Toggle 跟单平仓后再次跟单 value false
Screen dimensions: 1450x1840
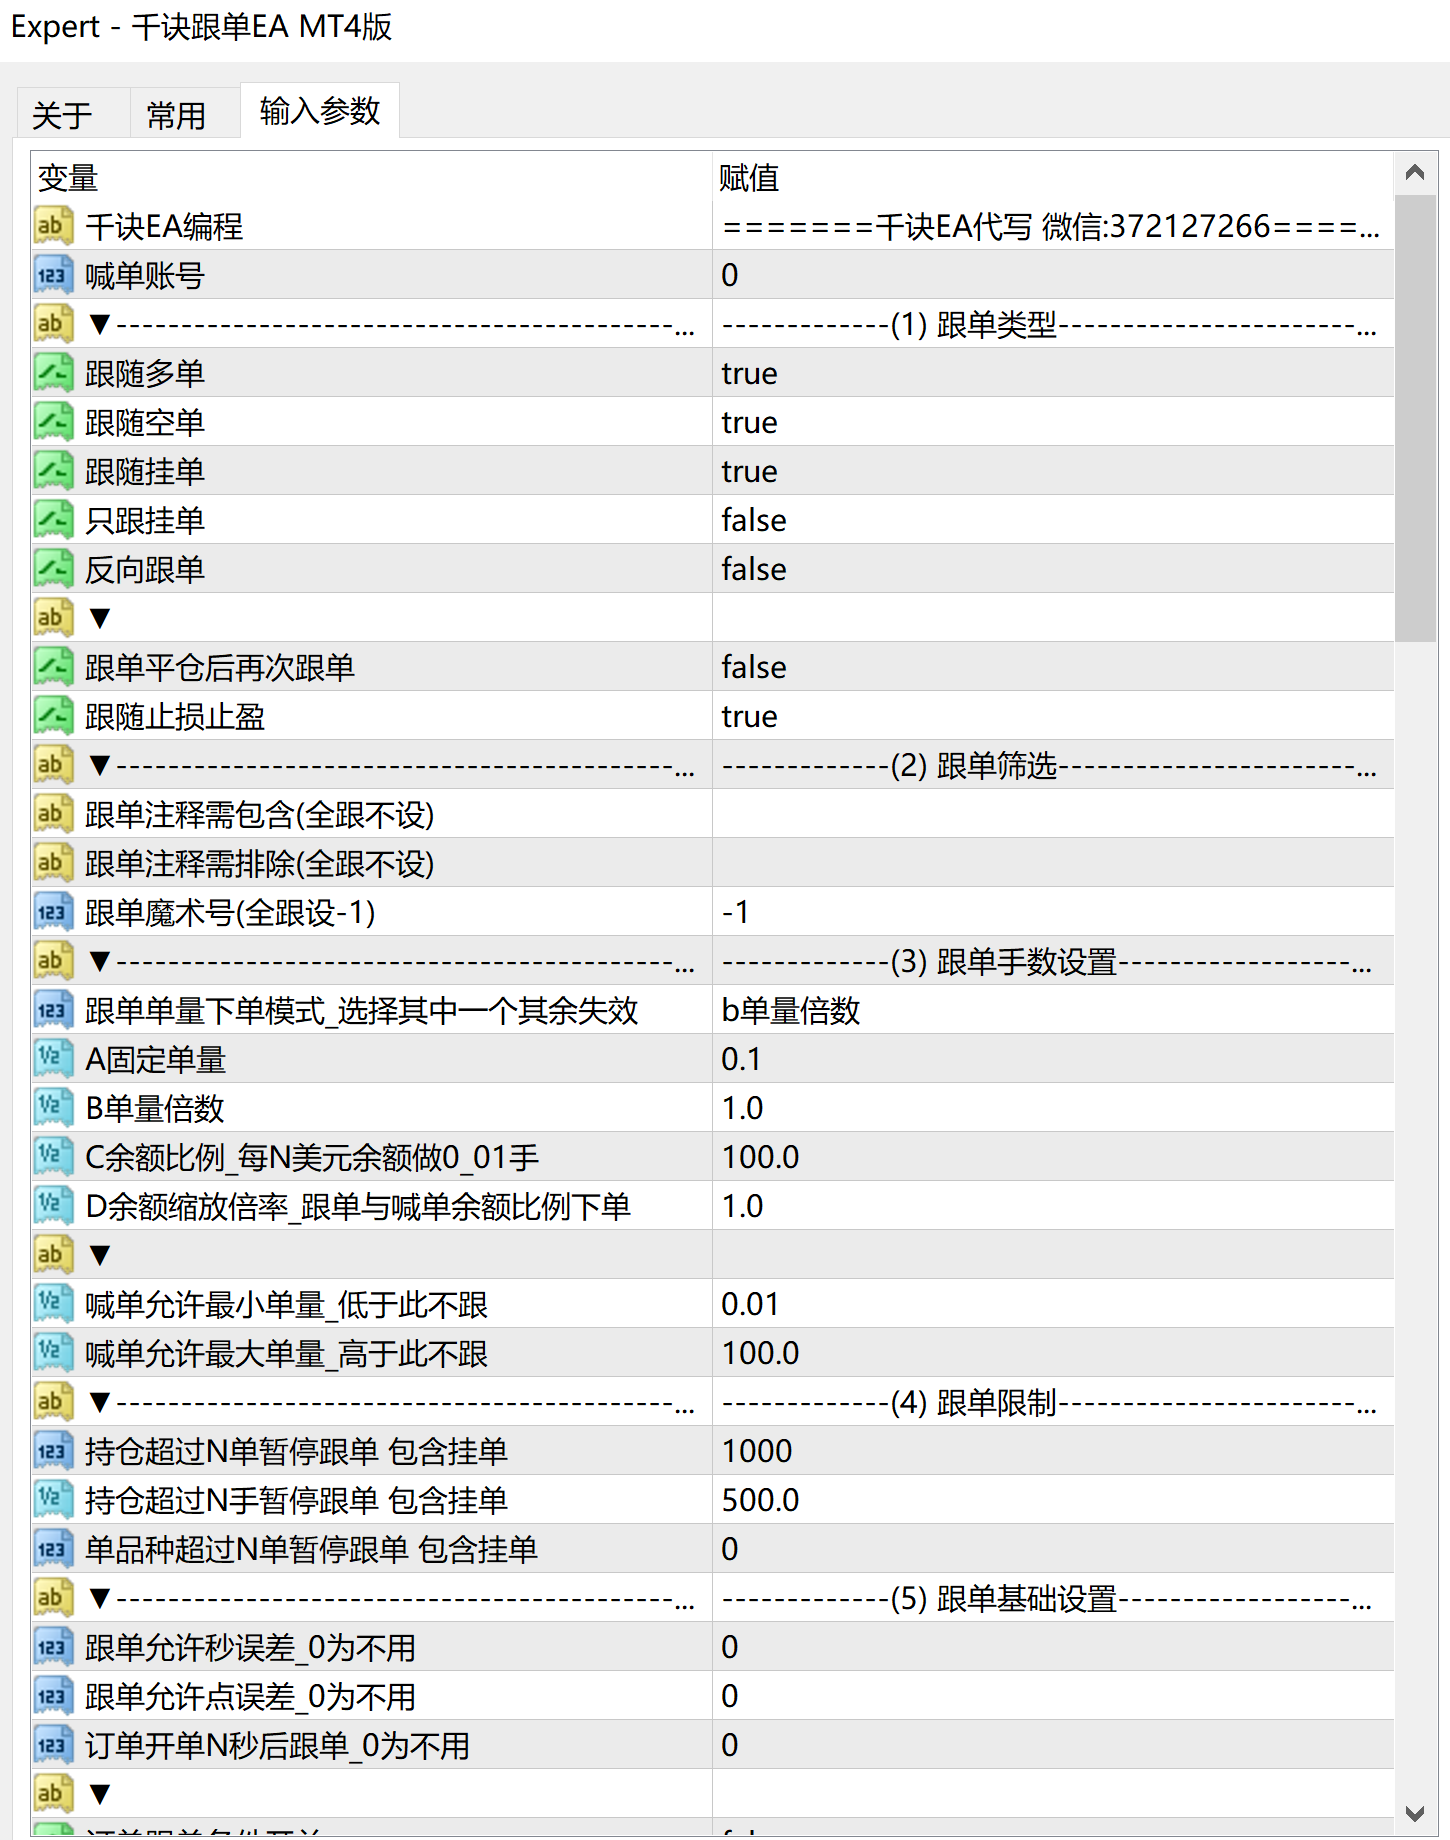1053,667
